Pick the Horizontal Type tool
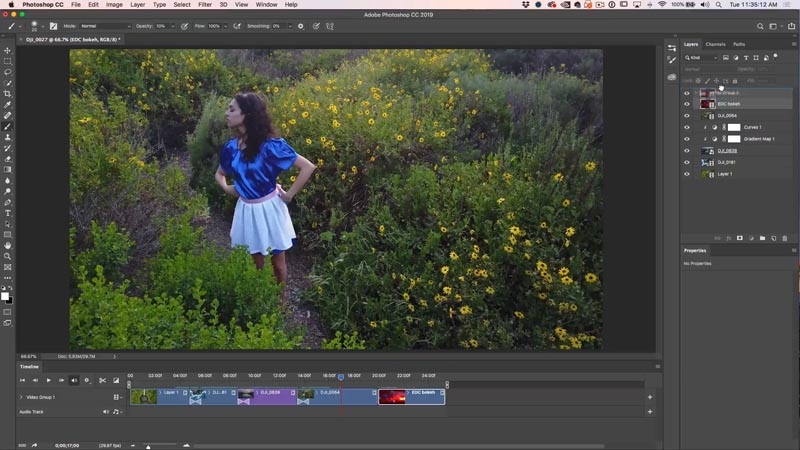The image size is (800, 450). click(x=8, y=213)
